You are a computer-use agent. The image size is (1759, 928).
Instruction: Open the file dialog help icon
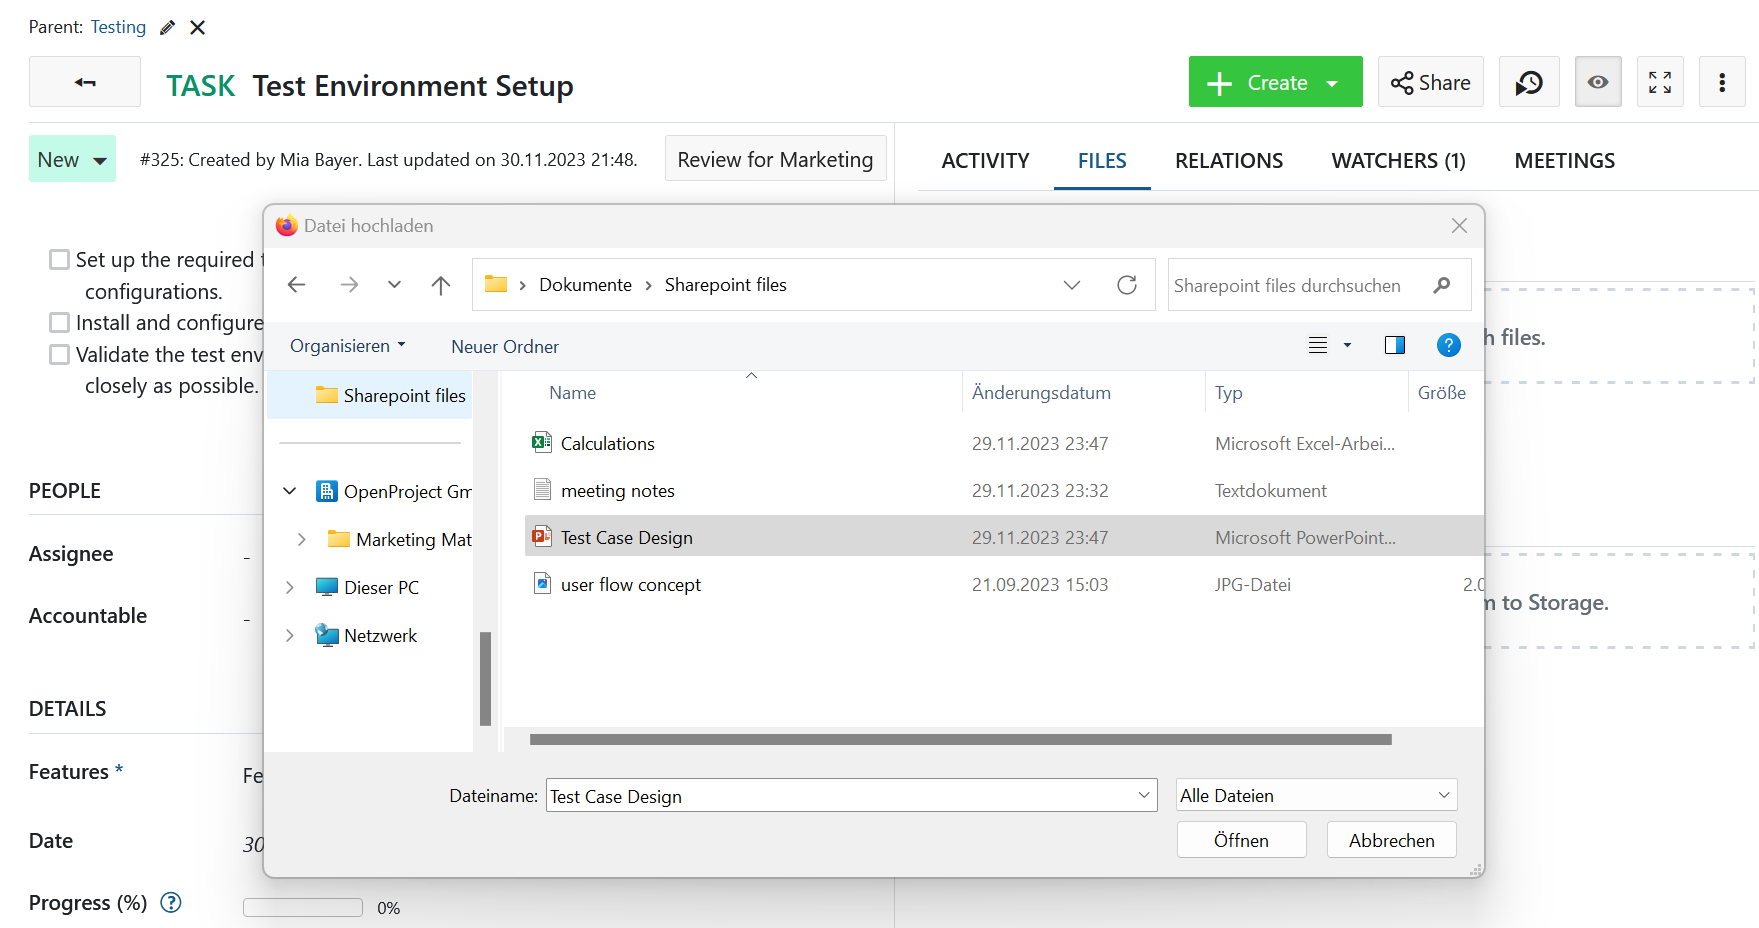1447,346
